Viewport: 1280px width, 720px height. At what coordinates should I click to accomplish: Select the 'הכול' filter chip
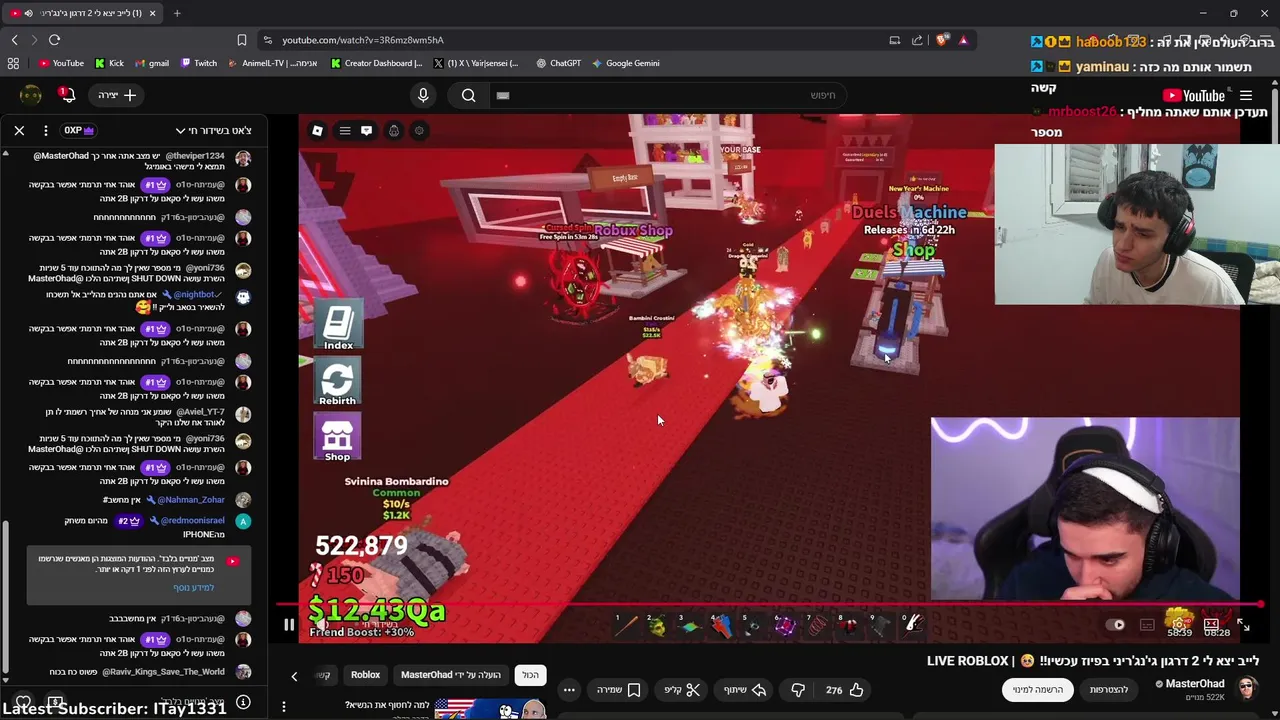point(530,675)
